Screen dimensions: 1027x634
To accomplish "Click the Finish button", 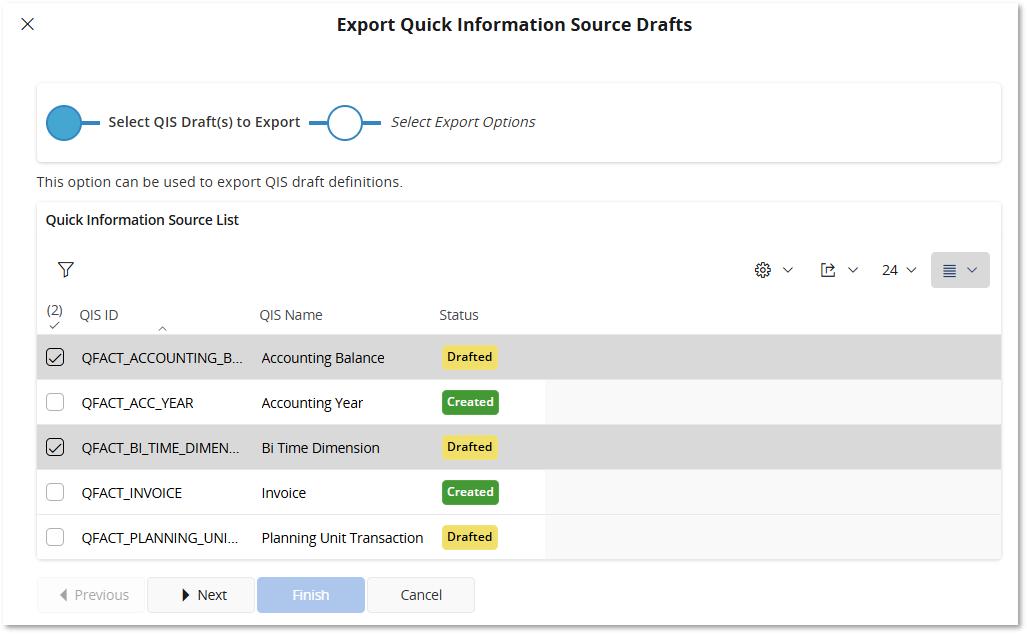I will (x=310, y=595).
